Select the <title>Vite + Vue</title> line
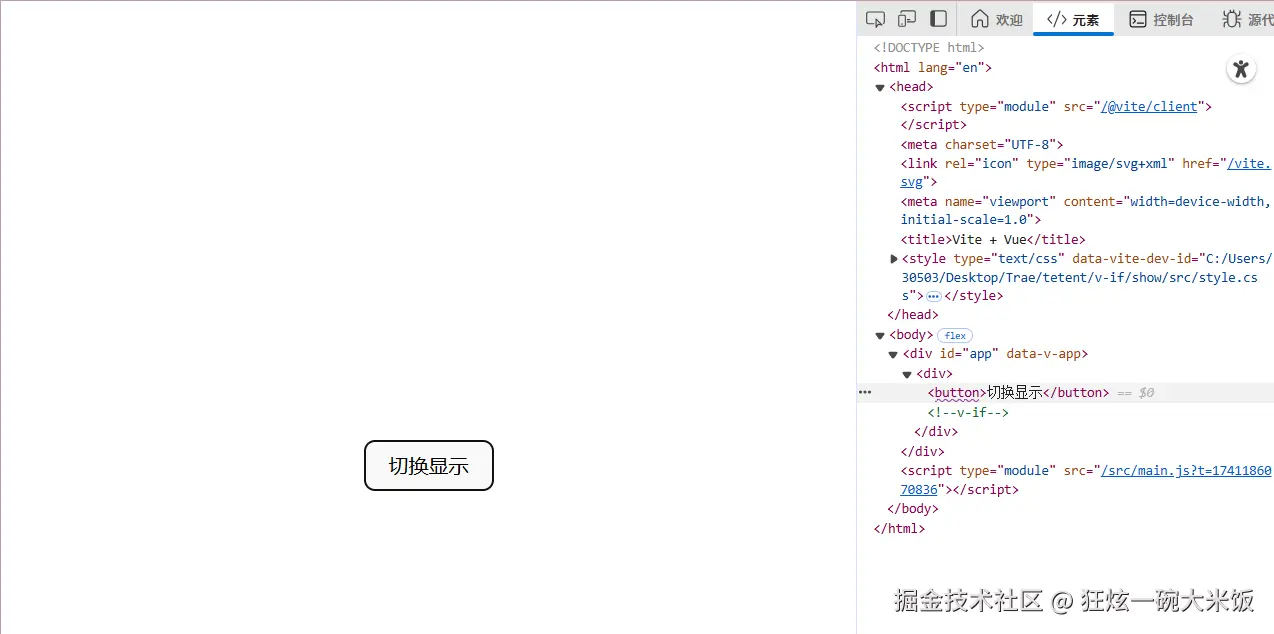The width and height of the screenshot is (1274, 634). (993, 240)
